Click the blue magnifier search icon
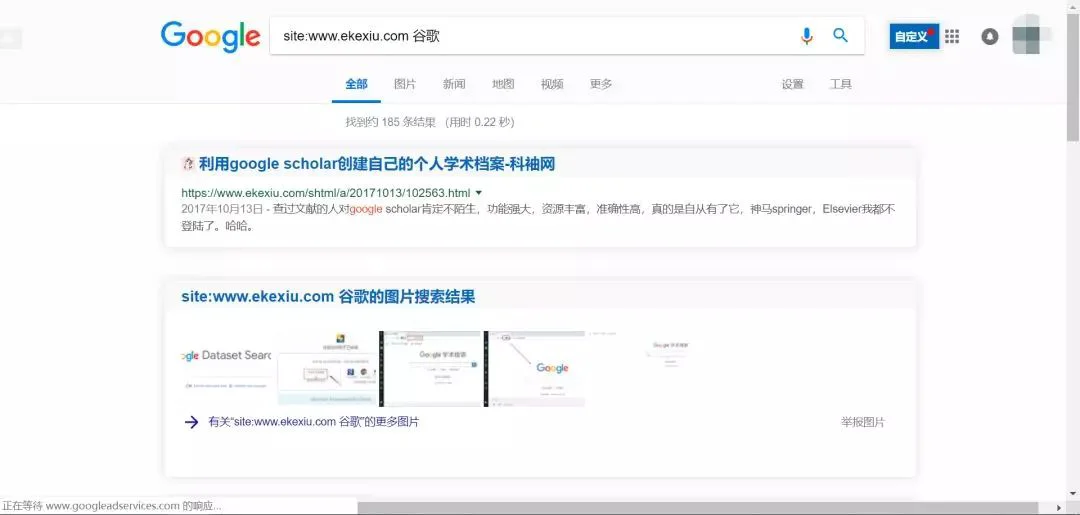This screenshot has height=515, width=1080. coord(840,35)
